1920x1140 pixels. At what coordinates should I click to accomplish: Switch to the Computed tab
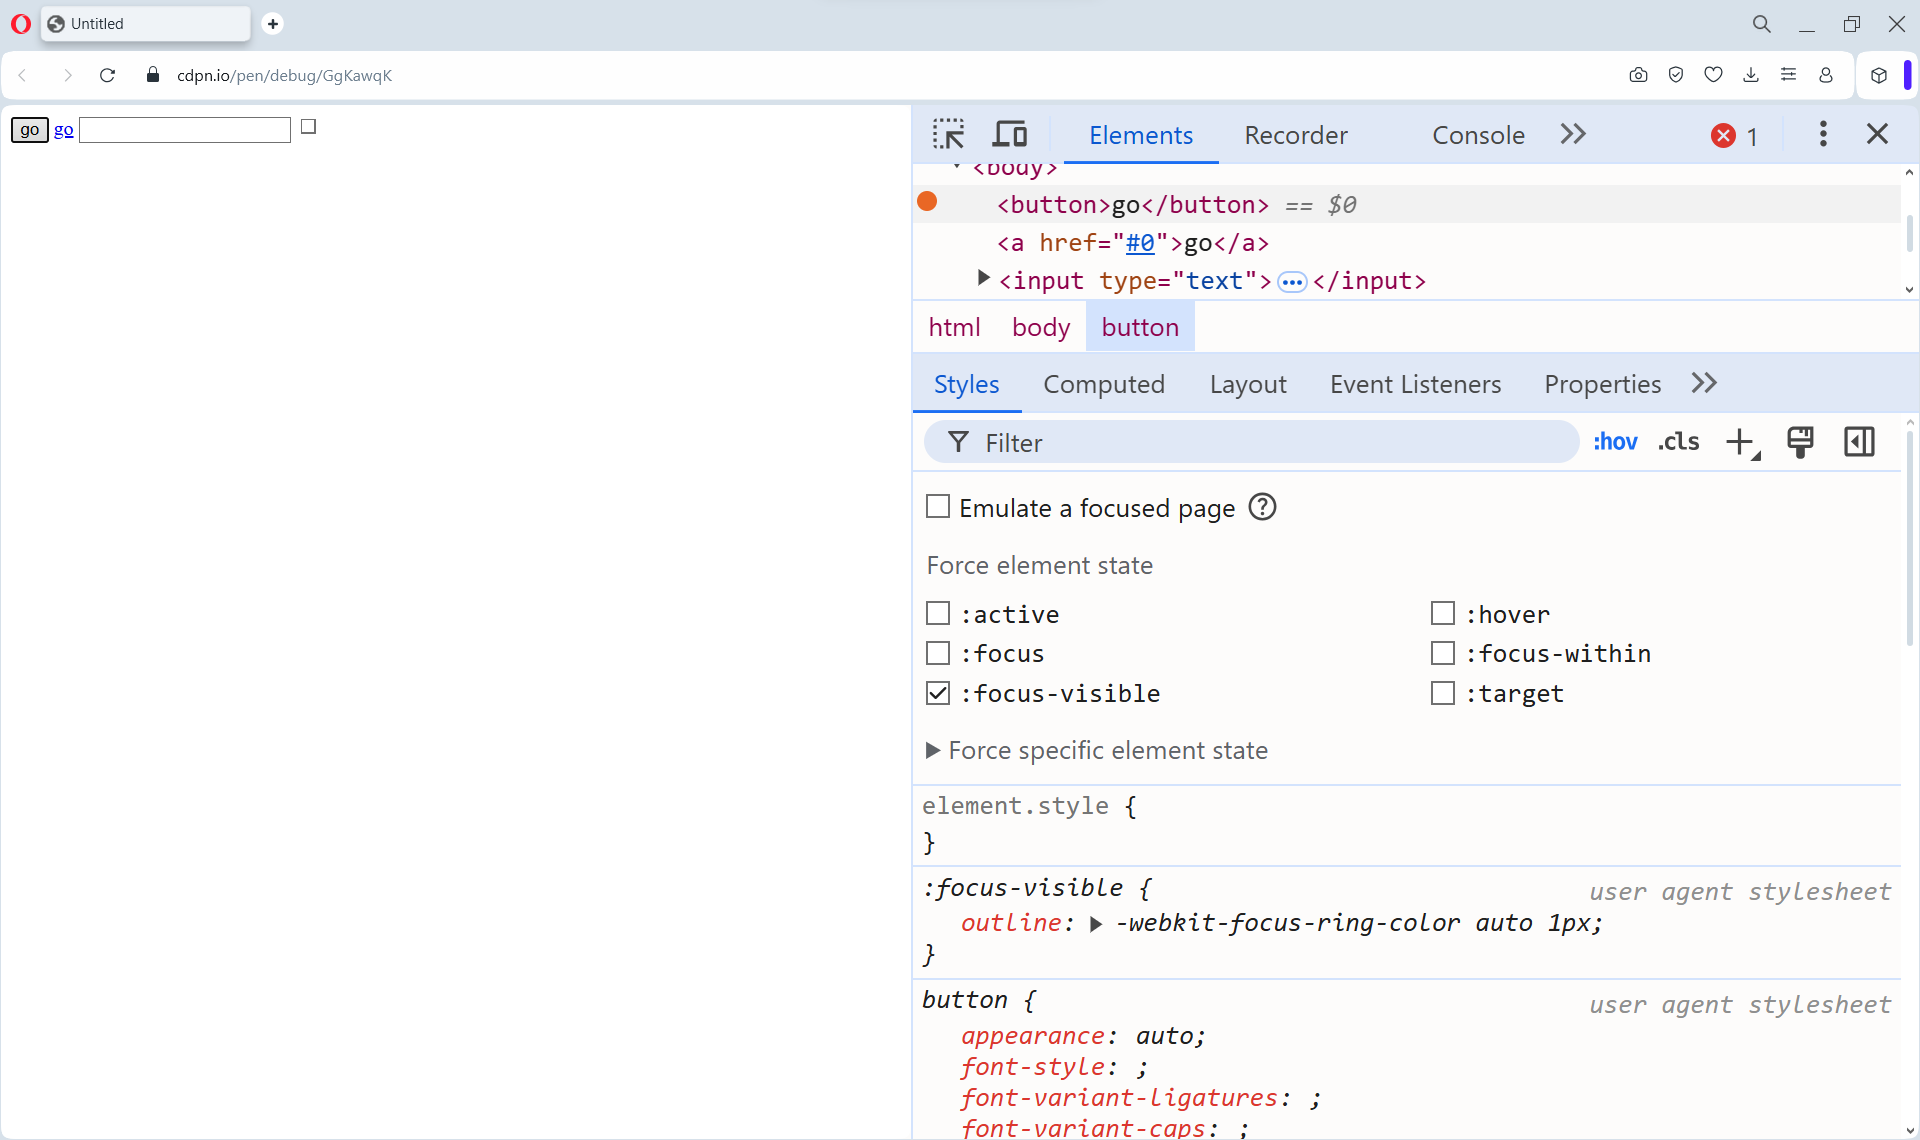[x=1104, y=384]
